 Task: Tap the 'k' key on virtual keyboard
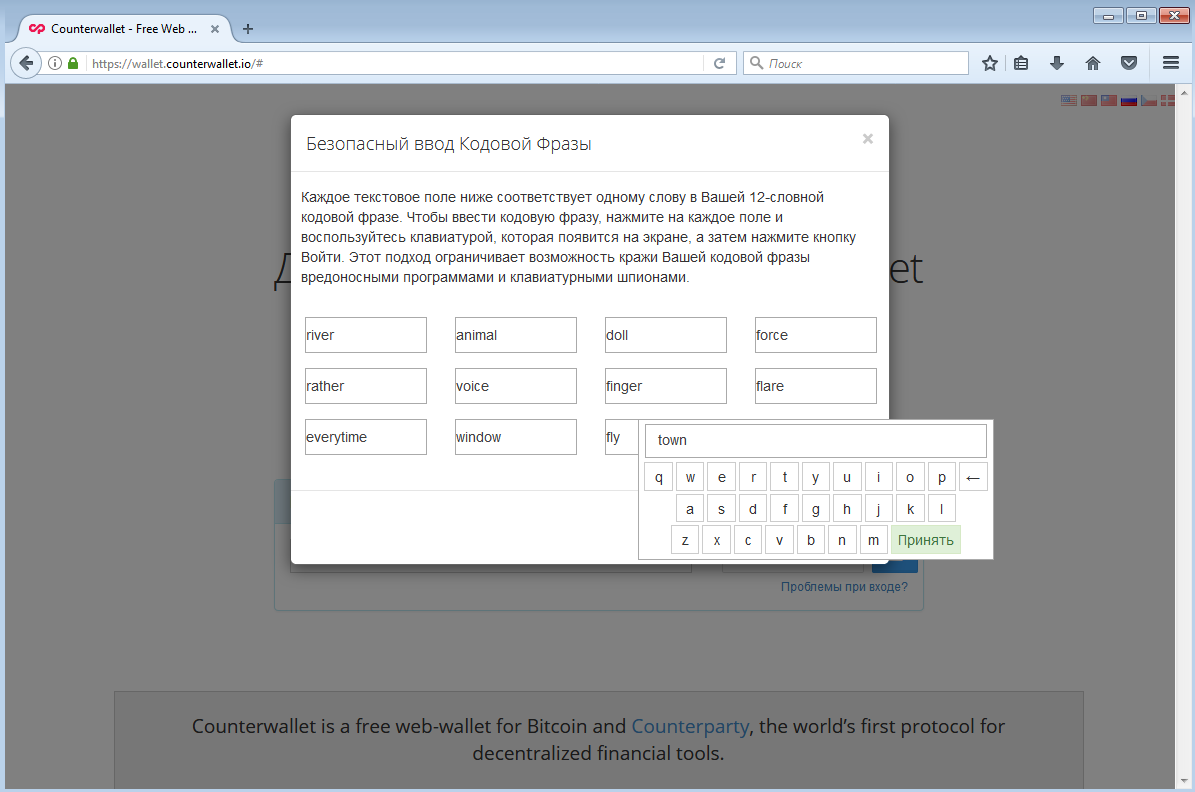910,508
